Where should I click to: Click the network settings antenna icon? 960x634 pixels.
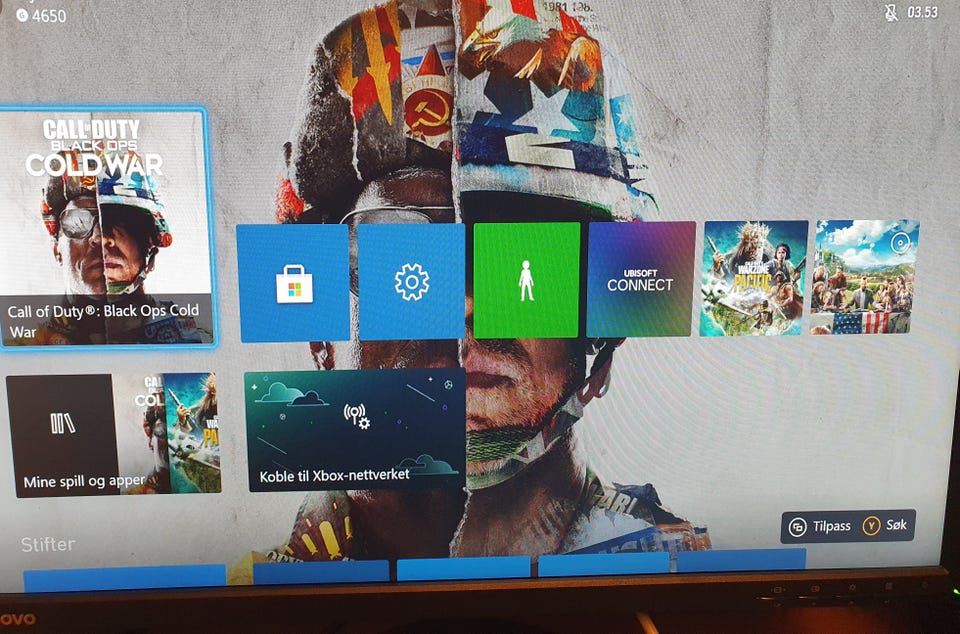tap(356, 416)
